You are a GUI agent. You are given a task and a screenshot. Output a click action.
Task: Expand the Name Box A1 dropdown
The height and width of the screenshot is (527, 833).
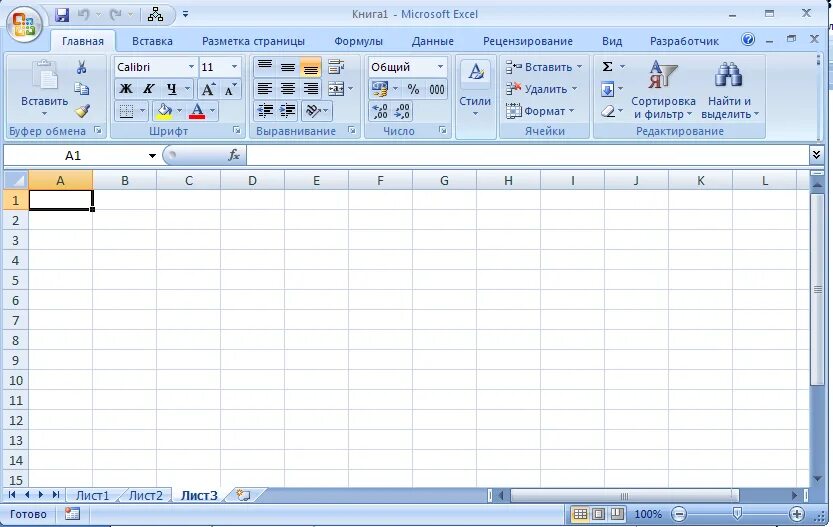coord(152,156)
